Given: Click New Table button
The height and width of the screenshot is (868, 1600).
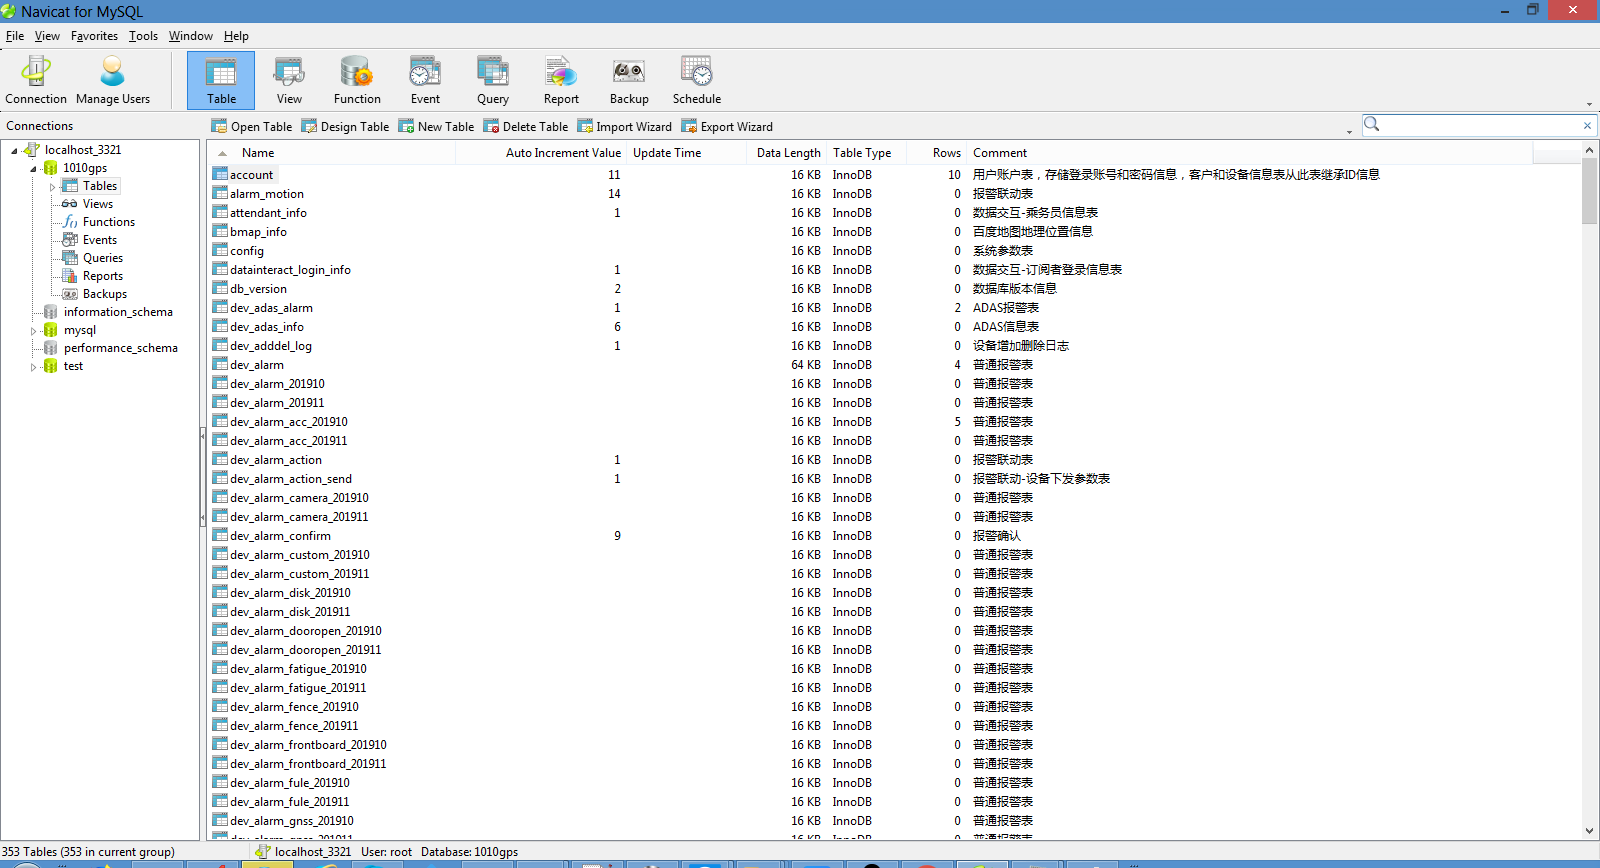Looking at the screenshot, I should 436,126.
